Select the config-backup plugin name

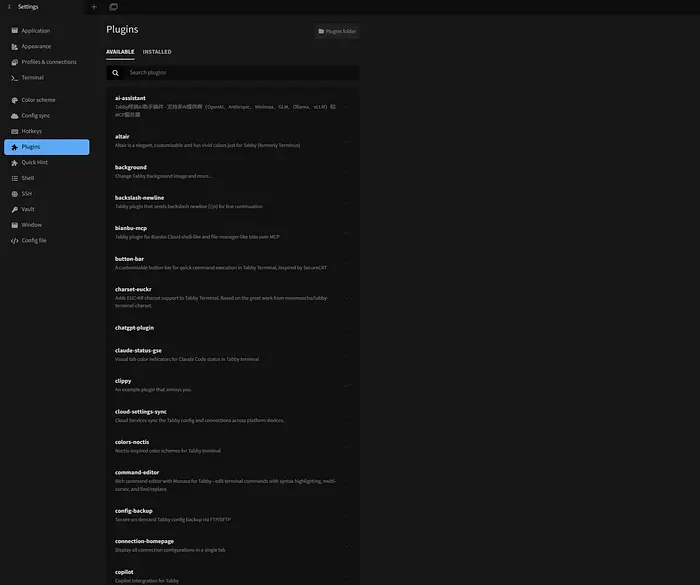133,511
